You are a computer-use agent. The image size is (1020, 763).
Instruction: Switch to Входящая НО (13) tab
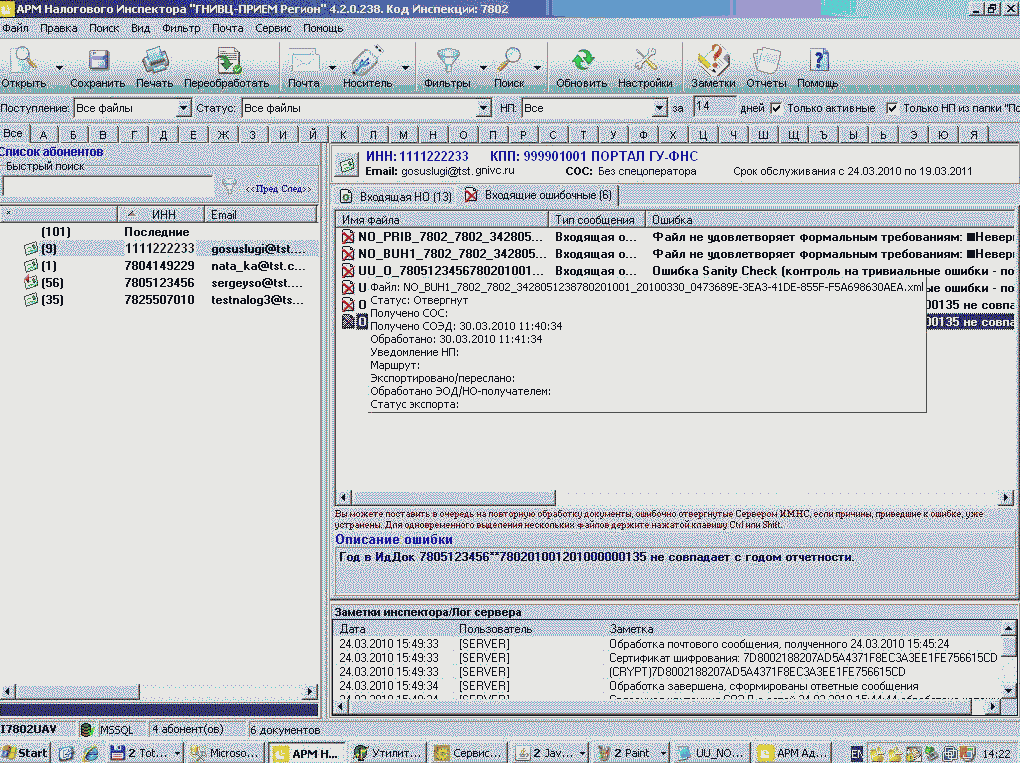point(395,196)
